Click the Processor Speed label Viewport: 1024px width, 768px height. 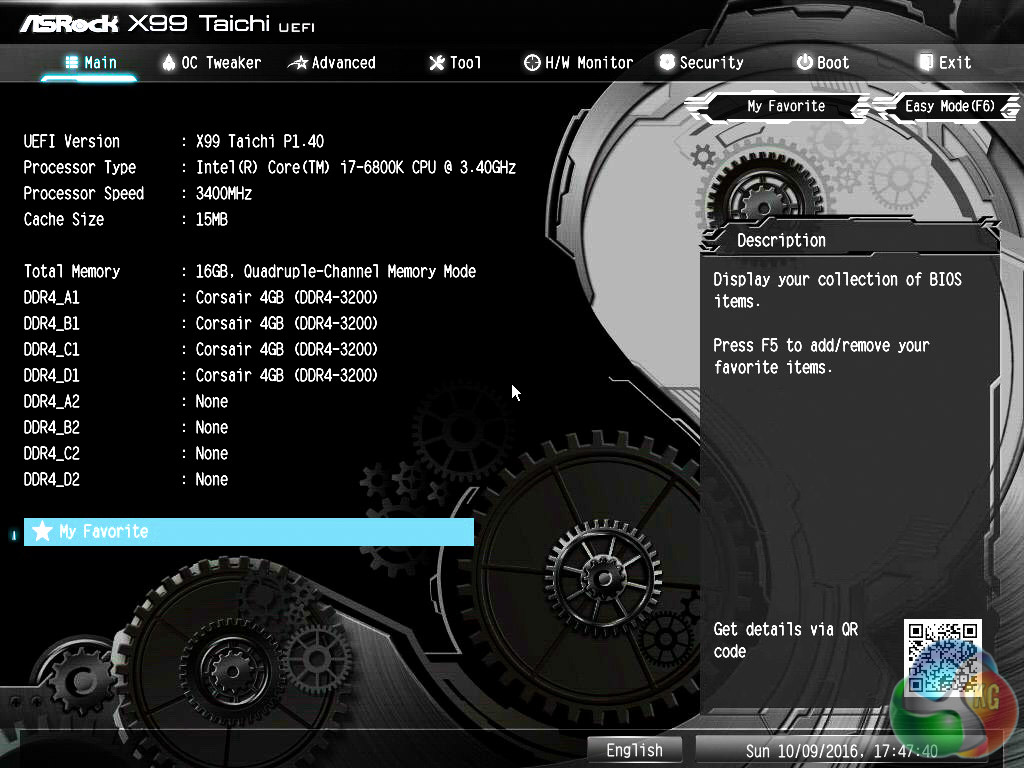[84, 193]
